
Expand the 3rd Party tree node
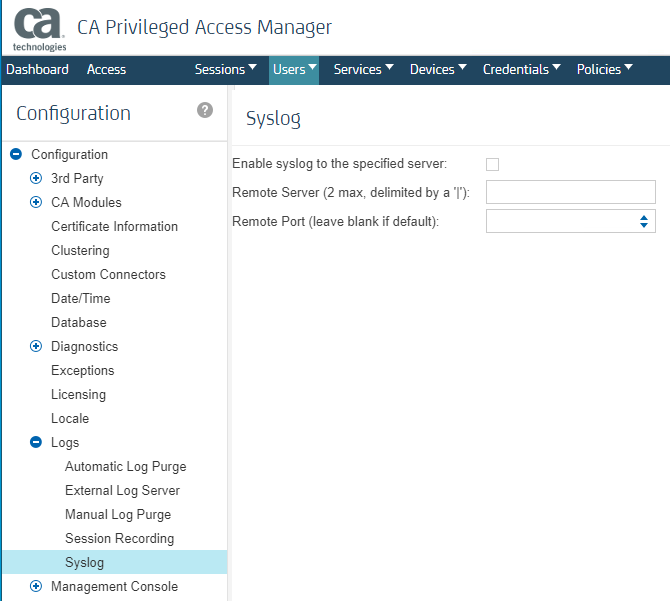(36, 178)
